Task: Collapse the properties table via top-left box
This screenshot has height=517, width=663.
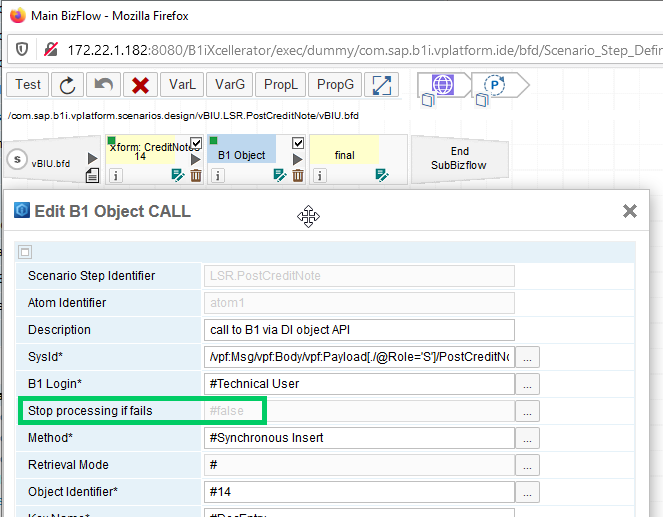Action: (26, 252)
